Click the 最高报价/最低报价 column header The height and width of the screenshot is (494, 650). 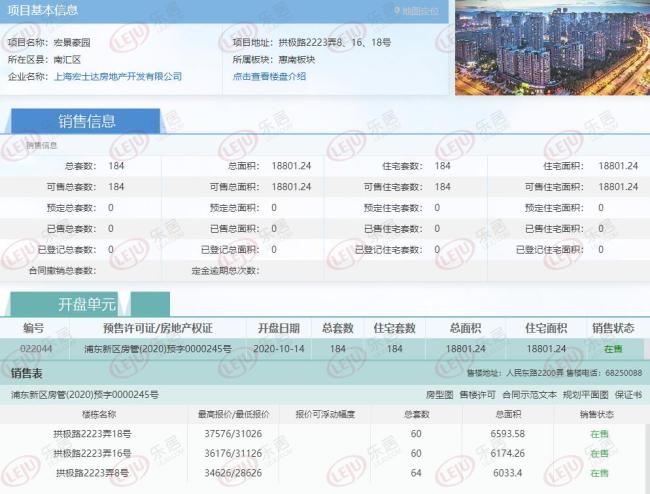tap(233, 414)
